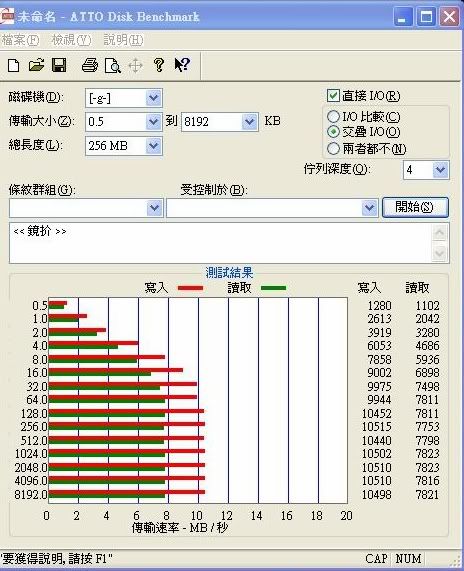Screen dimensions: 464x571
Task: Click the question mark help icon
Action: pos(159,65)
